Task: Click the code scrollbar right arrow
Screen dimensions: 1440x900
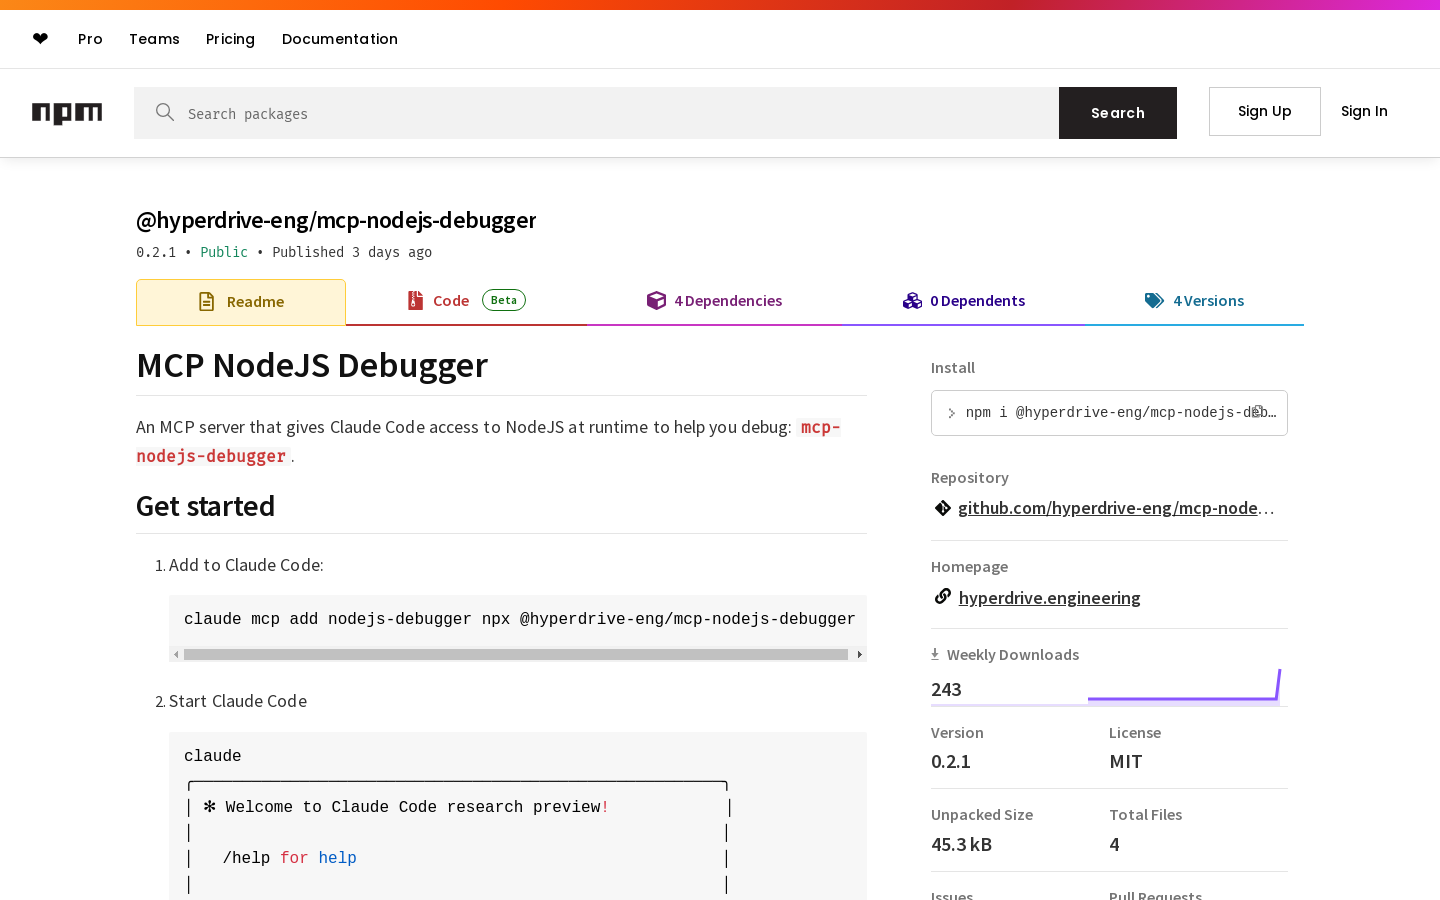Action: pos(859,655)
